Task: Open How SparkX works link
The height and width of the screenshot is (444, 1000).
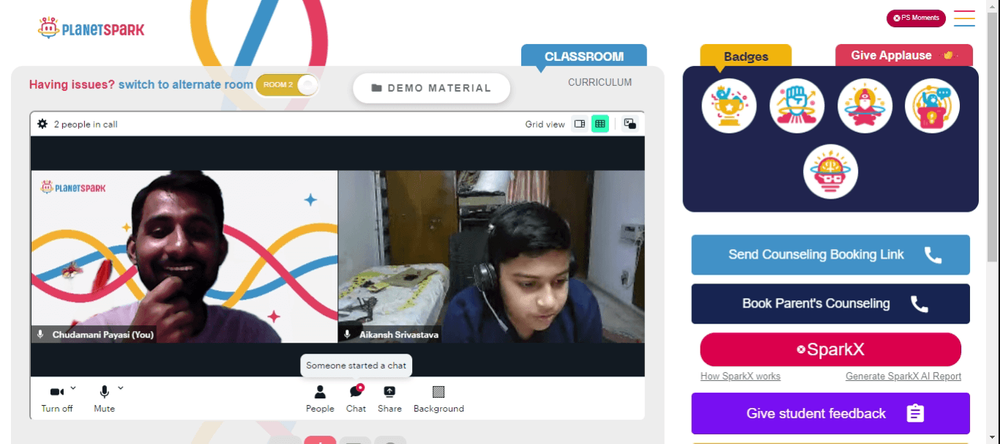Action: pyautogui.click(x=740, y=376)
